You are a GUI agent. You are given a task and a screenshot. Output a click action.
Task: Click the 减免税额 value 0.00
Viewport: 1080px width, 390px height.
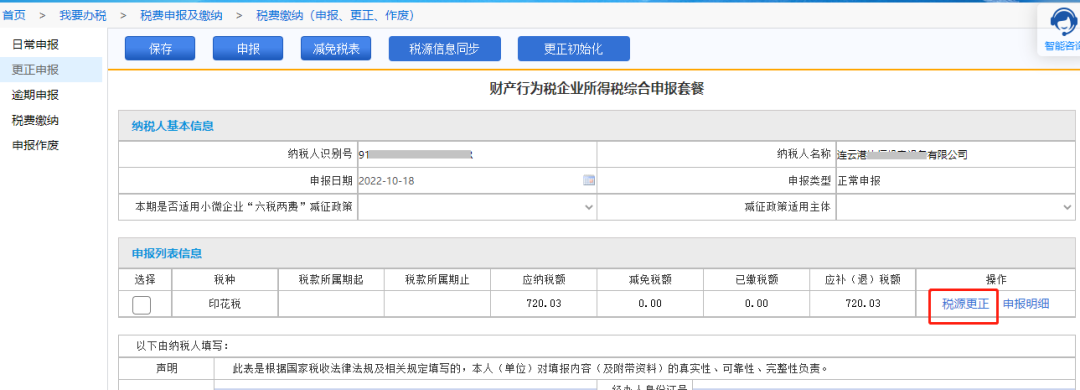tap(650, 303)
